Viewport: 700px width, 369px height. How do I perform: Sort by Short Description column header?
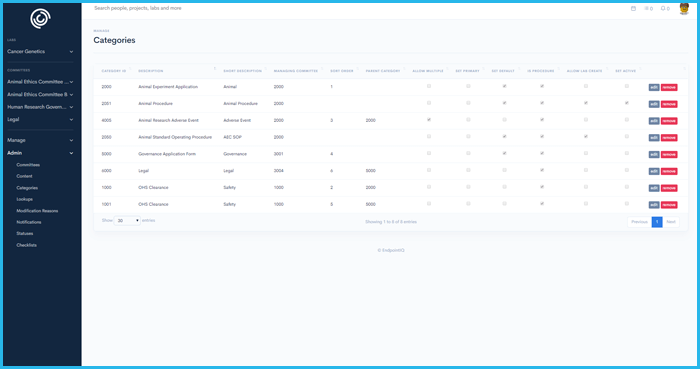tap(242, 71)
